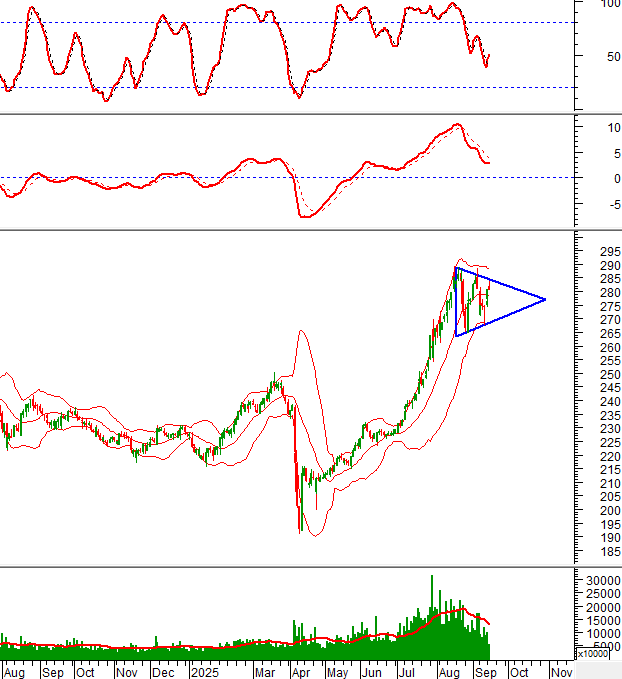Select the 200 price scale label
Viewport: 622px width, 679px height.
610,511
